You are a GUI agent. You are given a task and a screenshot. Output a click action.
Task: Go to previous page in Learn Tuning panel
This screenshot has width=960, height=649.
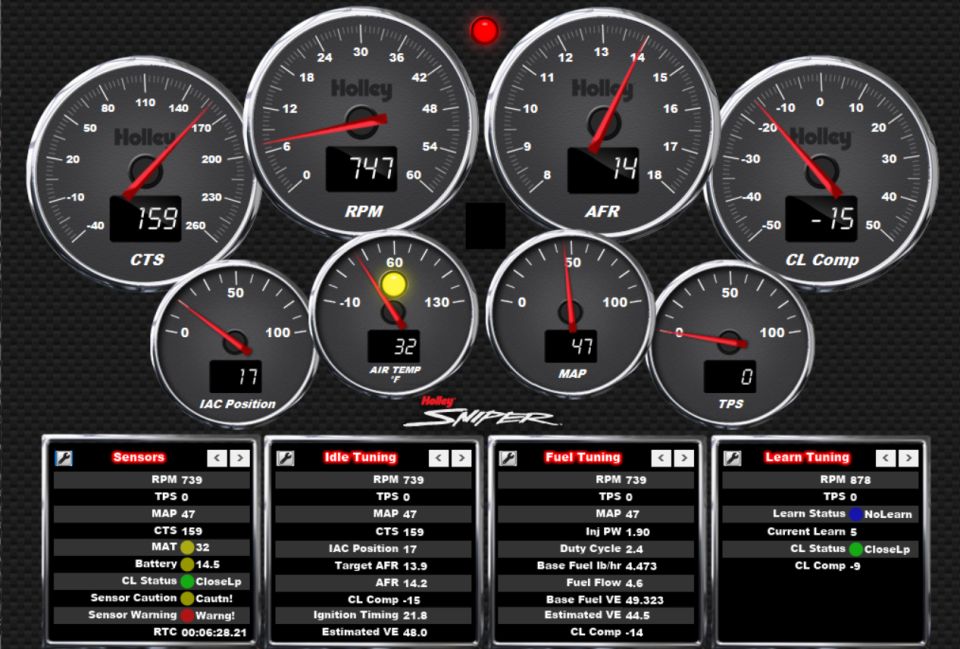coord(886,458)
